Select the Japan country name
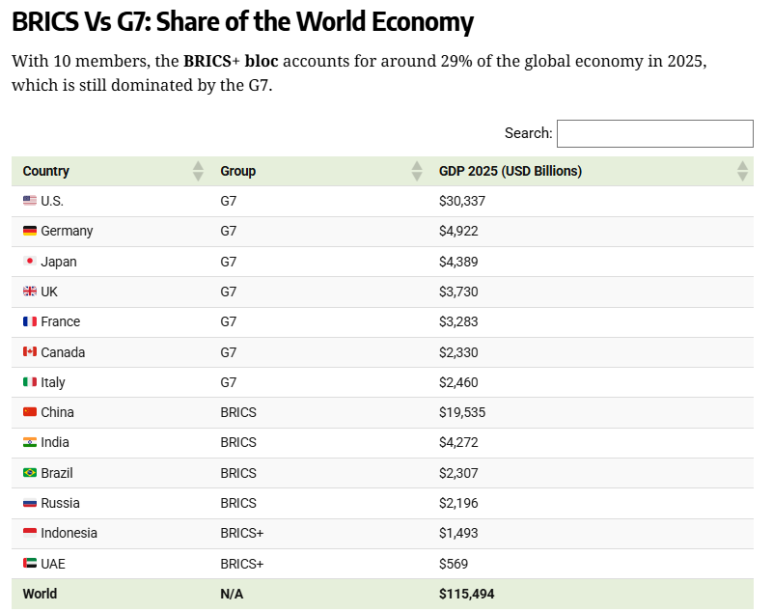Image resolution: width=773 pixels, height=612 pixels. point(59,262)
